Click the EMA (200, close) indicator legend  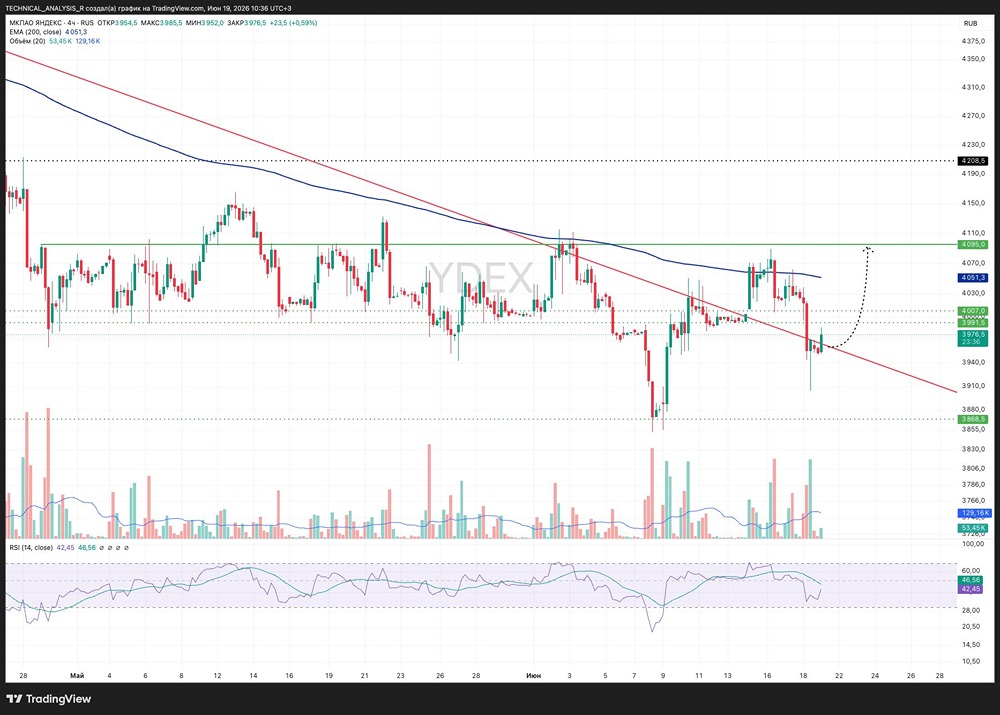(35, 32)
